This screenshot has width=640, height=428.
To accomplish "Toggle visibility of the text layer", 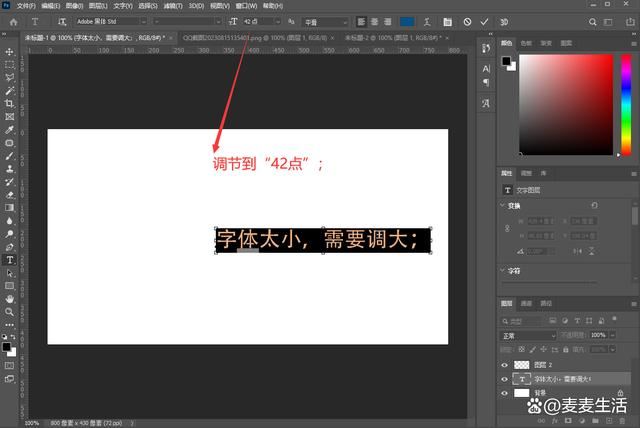I will 504,380.
